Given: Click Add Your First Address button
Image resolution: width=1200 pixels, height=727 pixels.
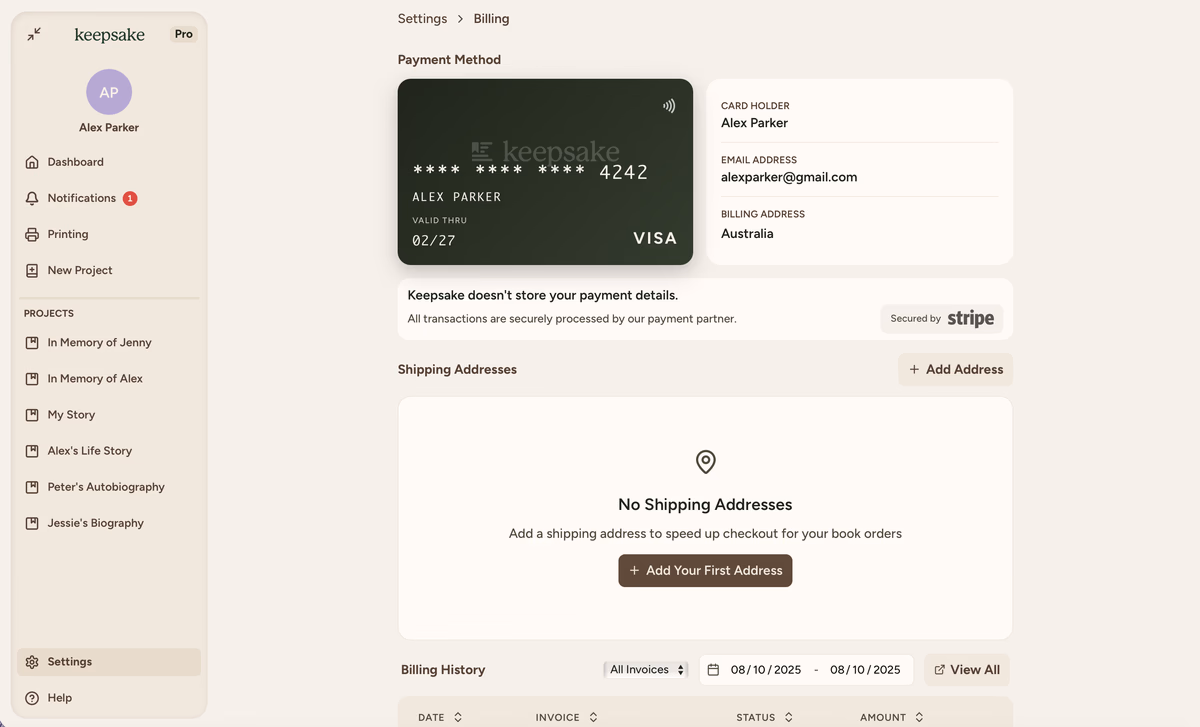Looking at the screenshot, I should (x=705, y=571).
